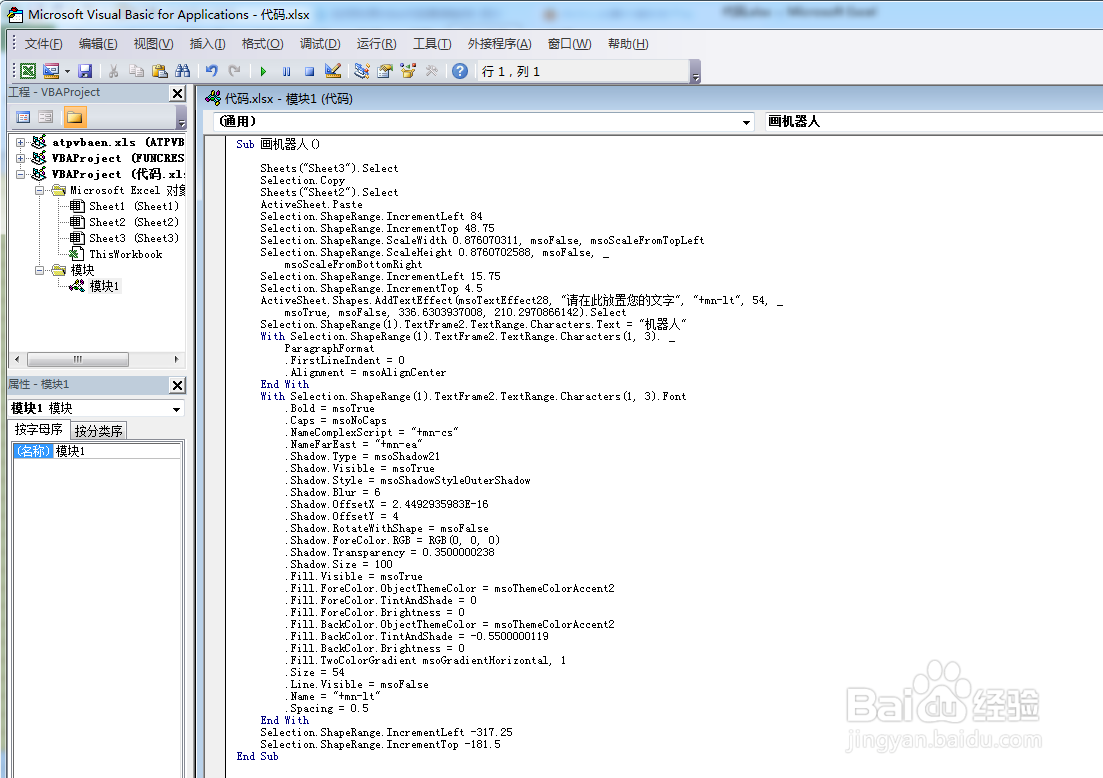Open Find with the binoculars icon
The width and height of the screenshot is (1103, 778).
183,71
